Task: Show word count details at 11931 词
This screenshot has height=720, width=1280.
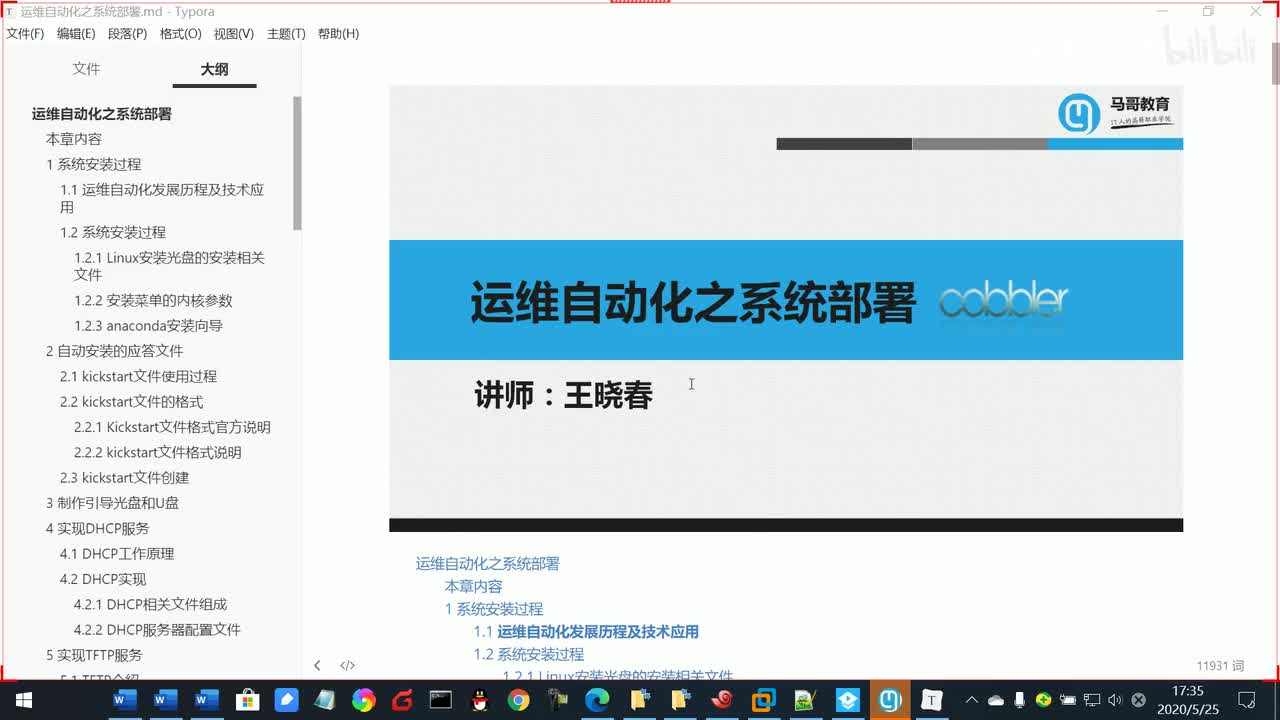Action: point(1220,665)
